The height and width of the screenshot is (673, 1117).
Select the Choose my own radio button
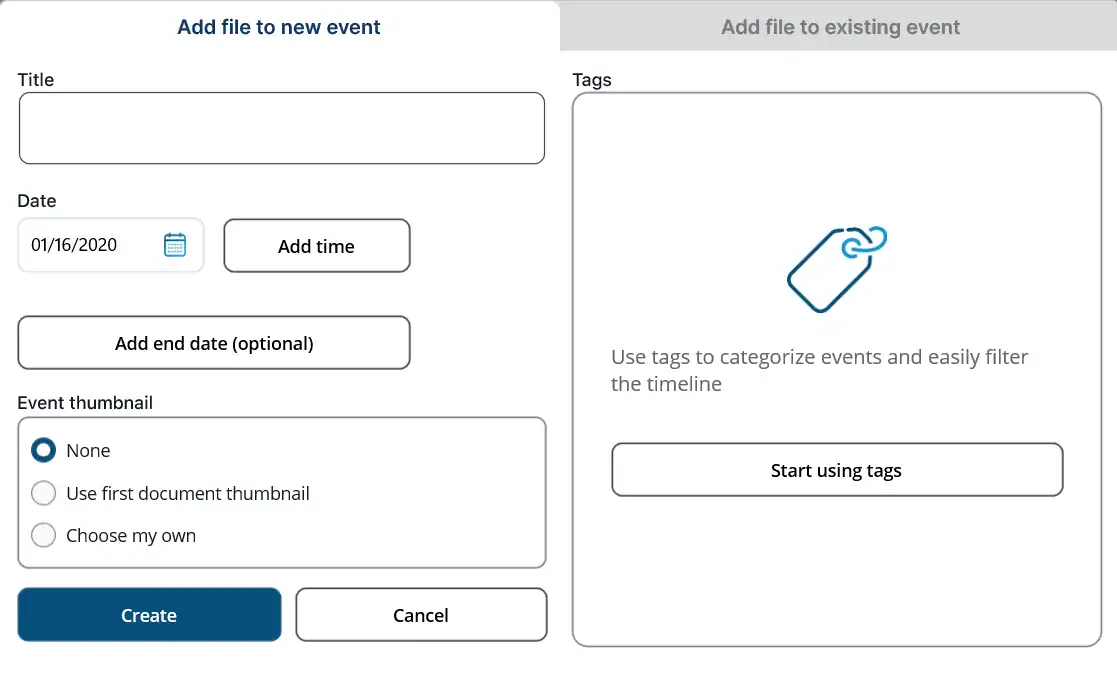[44, 536]
